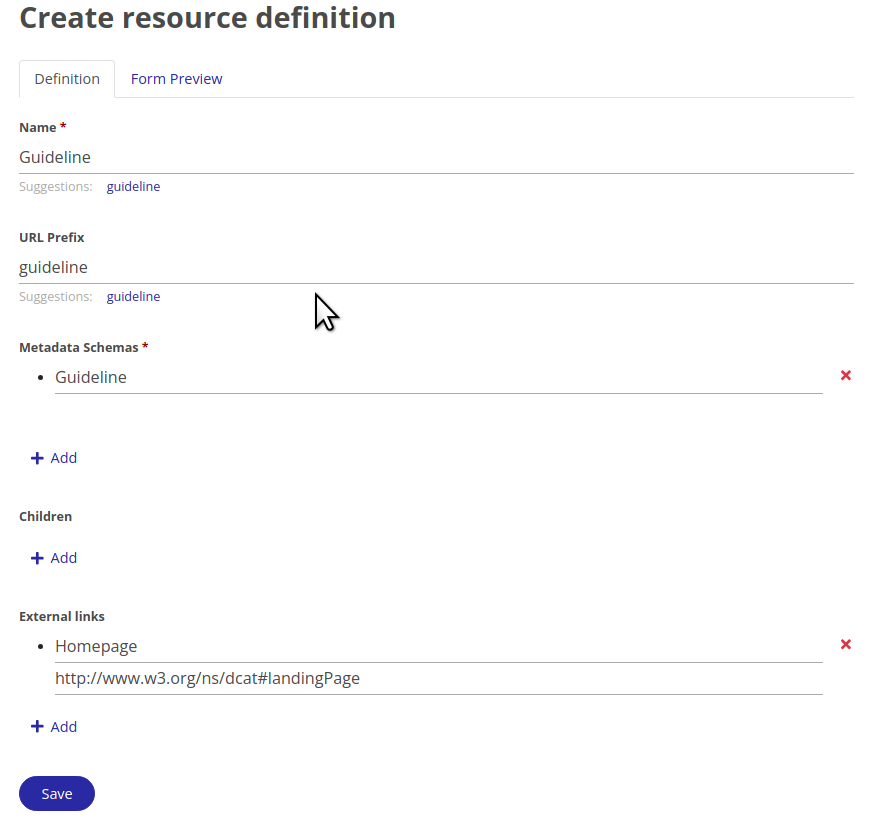This screenshot has width=885, height=822.
Task: Edit the Guideline metadata schema field
Action: click(x=439, y=377)
